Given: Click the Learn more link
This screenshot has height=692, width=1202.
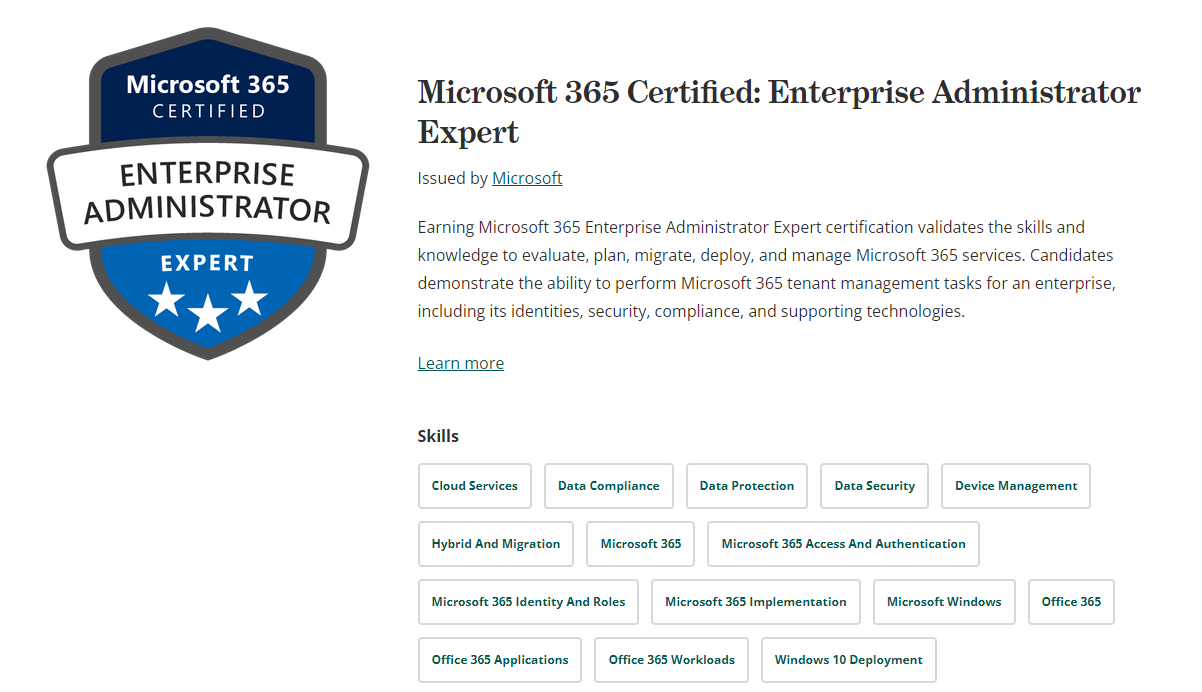Looking at the screenshot, I should click(460, 362).
